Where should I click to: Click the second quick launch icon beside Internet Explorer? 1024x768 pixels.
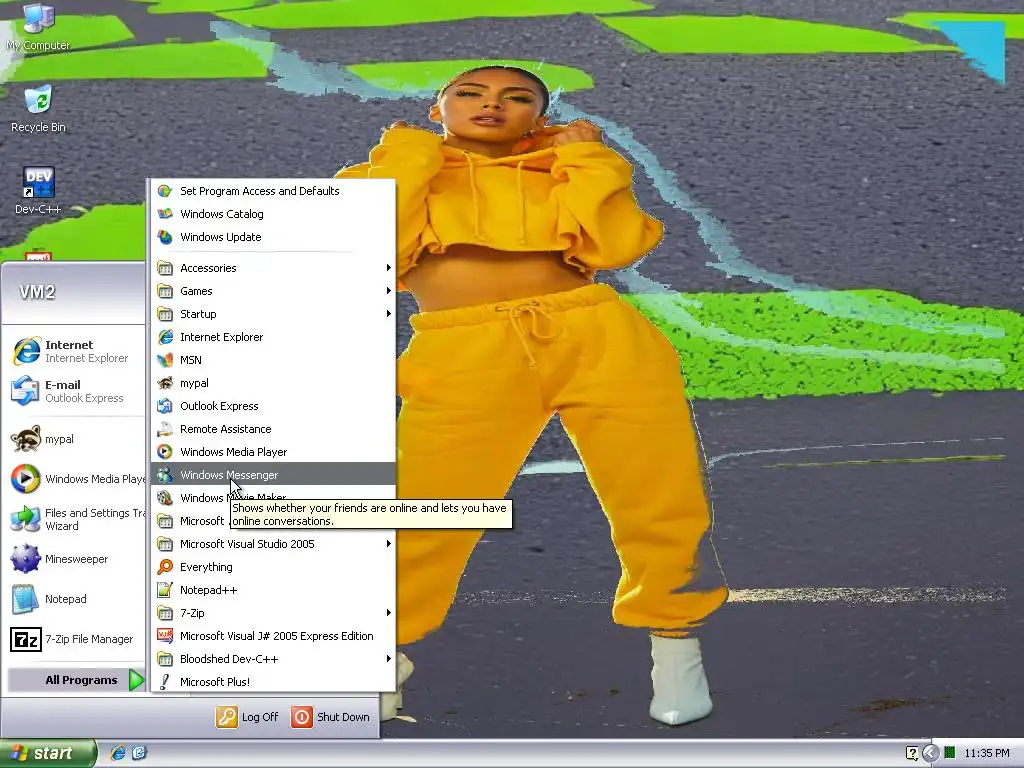pos(139,753)
